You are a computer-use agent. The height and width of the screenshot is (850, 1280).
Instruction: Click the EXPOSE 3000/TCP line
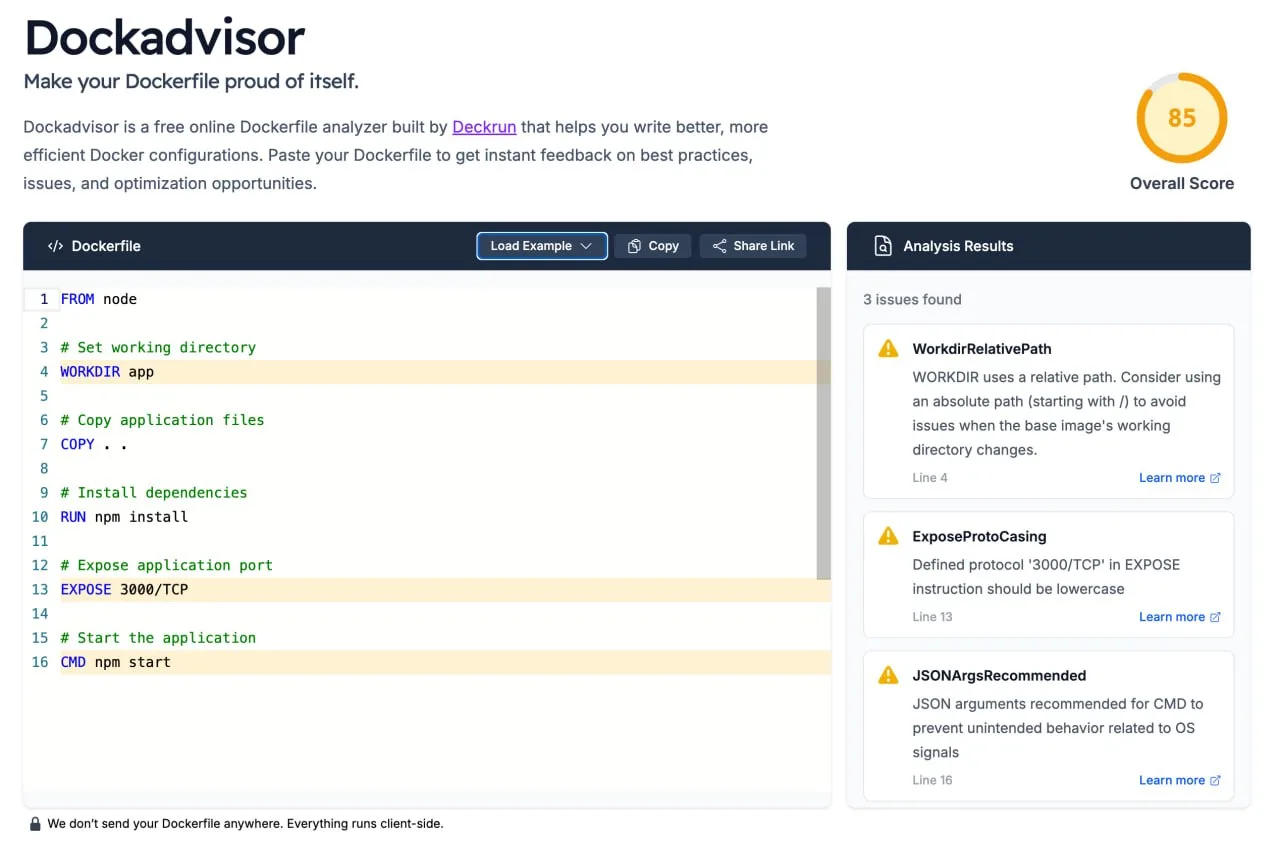click(445, 590)
